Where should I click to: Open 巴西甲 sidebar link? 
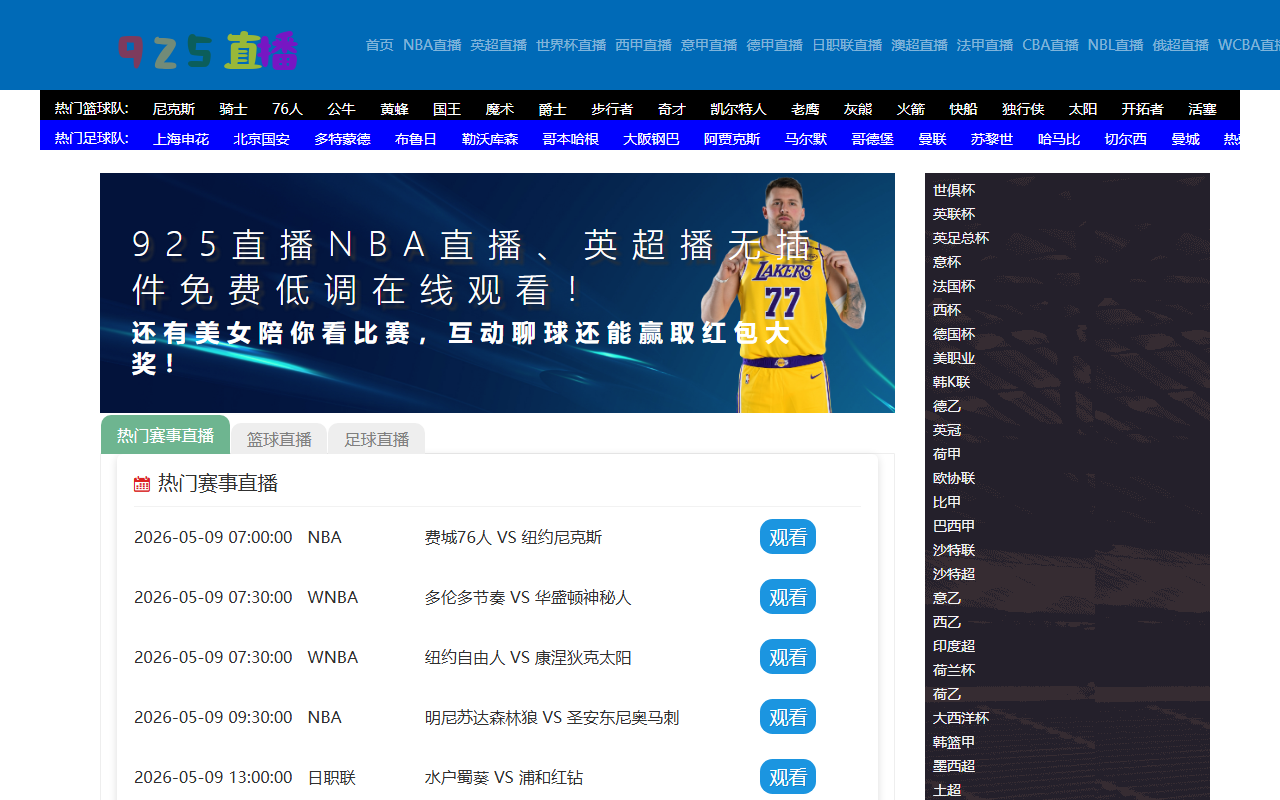coord(954,526)
